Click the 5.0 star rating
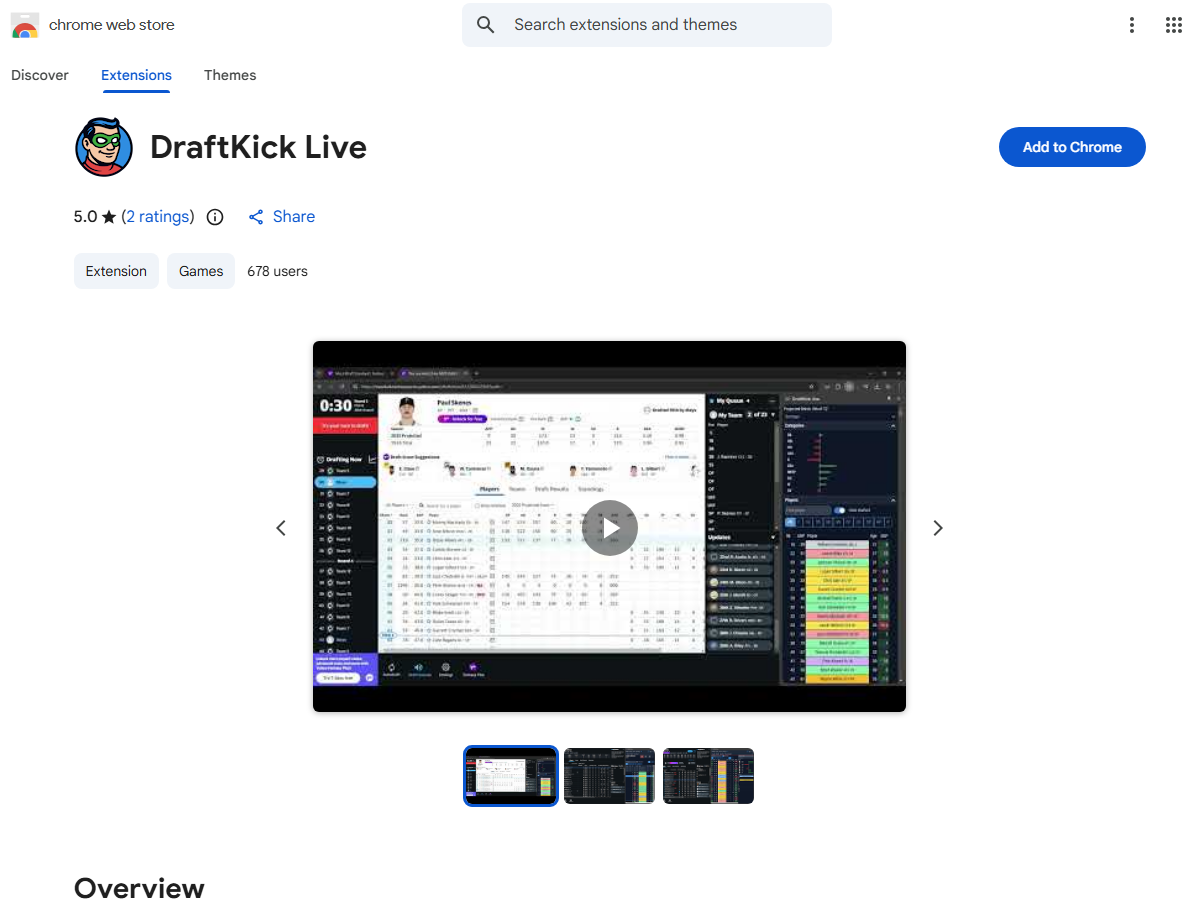 [x=95, y=217]
